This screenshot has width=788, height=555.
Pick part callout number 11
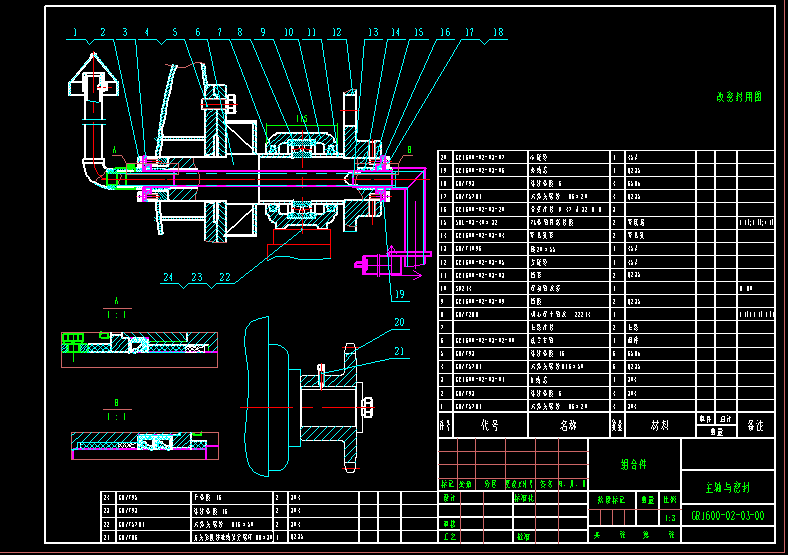click(312, 32)
